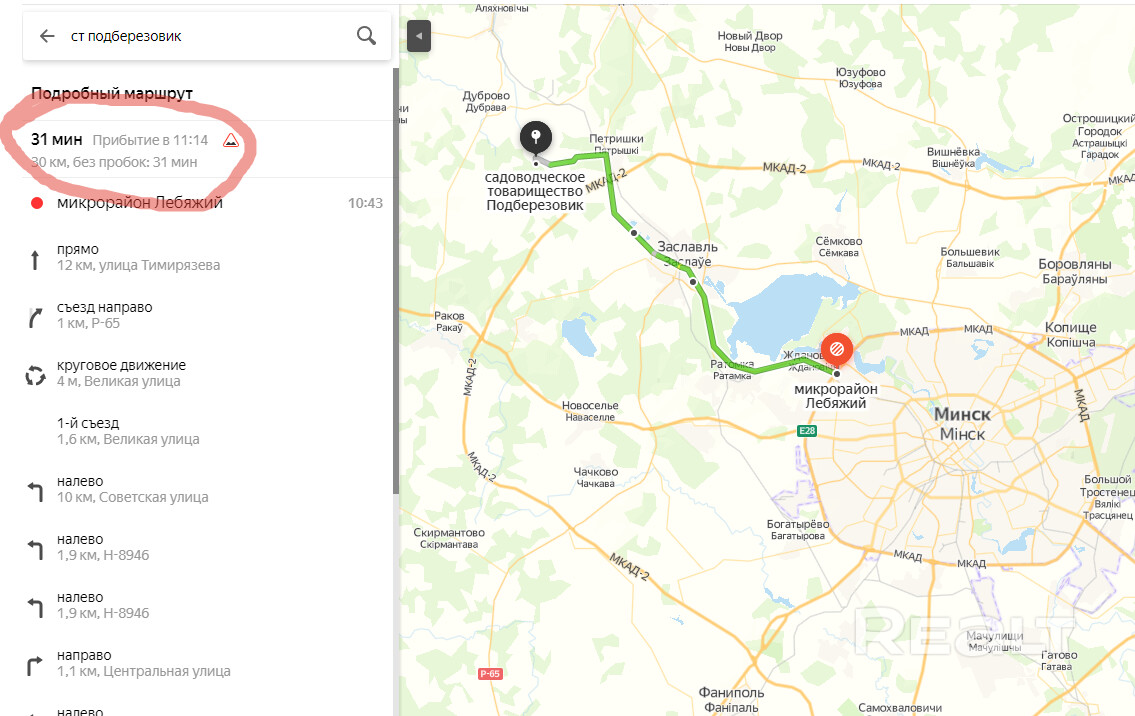Click the Заславль town label on map
Screen dimensions: 1135x716
pyautogui.click(x=688, y=247)
